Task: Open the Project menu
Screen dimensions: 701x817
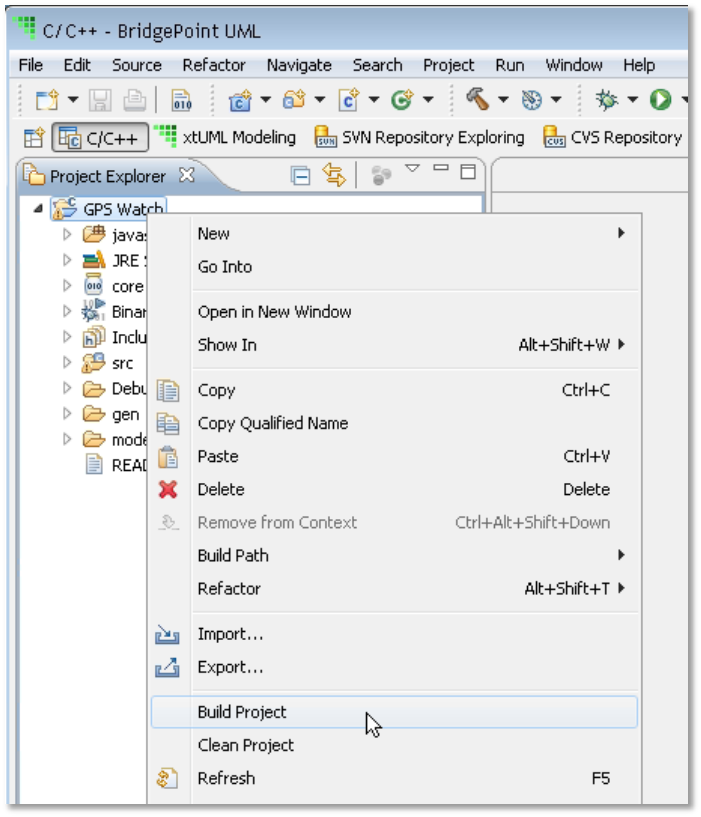Action: pyautogui.click(x=449, y=65)
